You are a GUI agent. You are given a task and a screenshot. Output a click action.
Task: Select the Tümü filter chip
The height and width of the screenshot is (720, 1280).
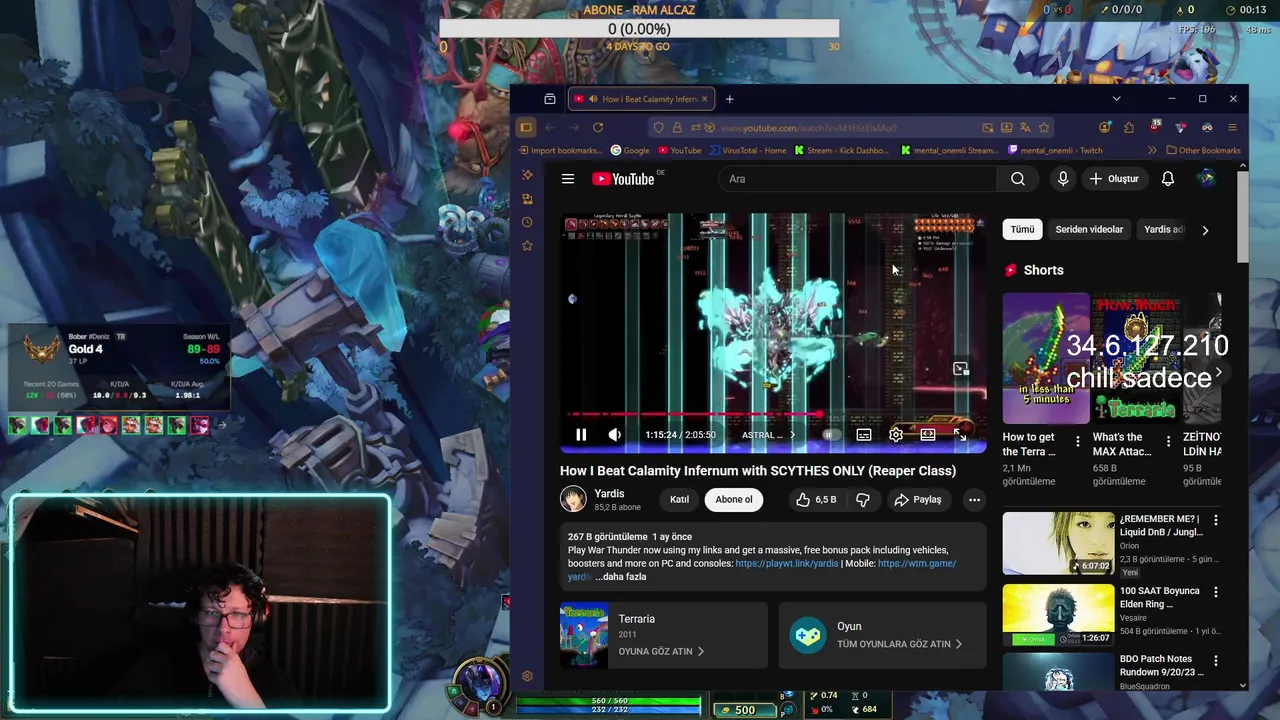coord(1022,229)
